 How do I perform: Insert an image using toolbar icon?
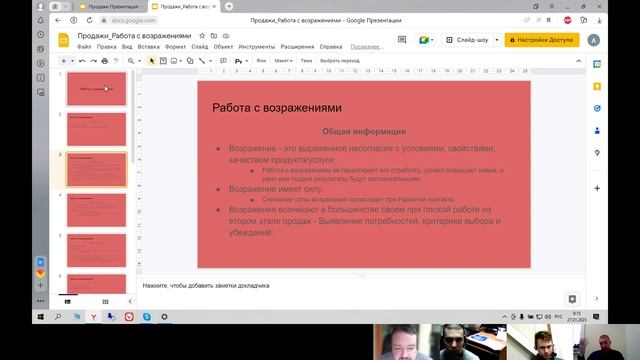click(174, 61)
